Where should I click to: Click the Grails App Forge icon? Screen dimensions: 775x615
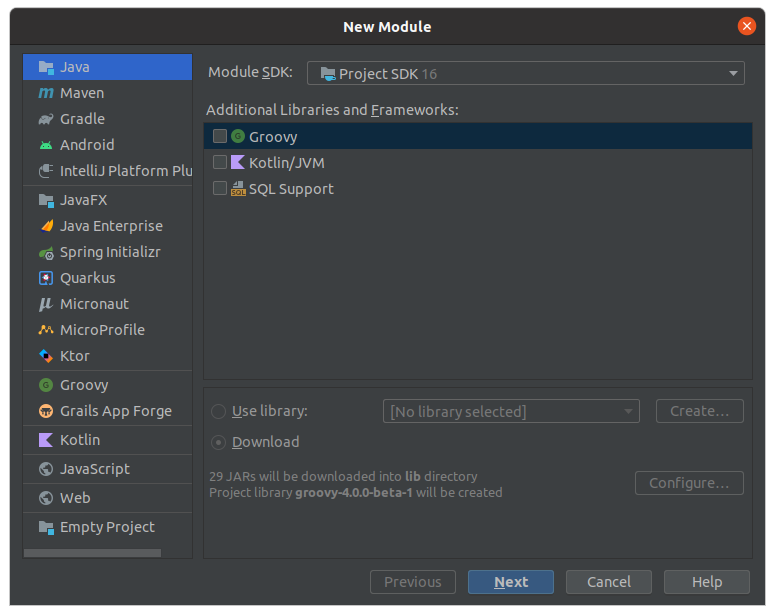[46, 411]
